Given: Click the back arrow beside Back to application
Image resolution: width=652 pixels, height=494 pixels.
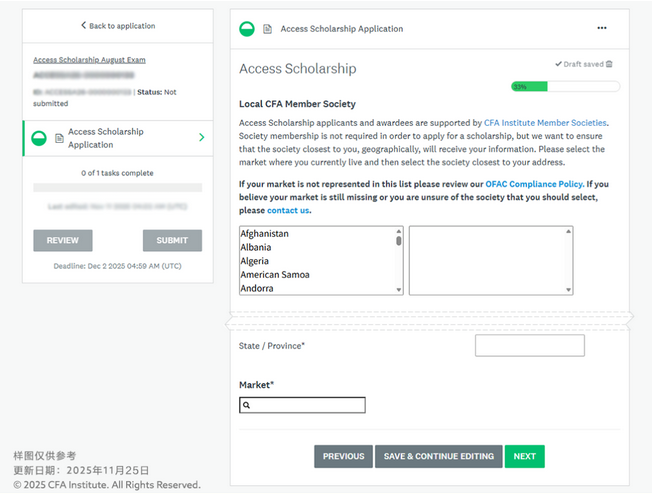Looking at the screenshot, I should click(83, 26).
